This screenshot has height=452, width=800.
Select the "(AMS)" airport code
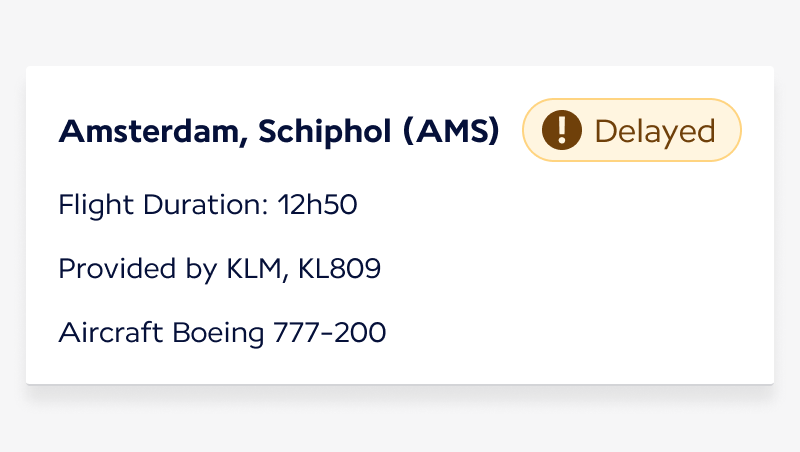click(x=451, y=131)
